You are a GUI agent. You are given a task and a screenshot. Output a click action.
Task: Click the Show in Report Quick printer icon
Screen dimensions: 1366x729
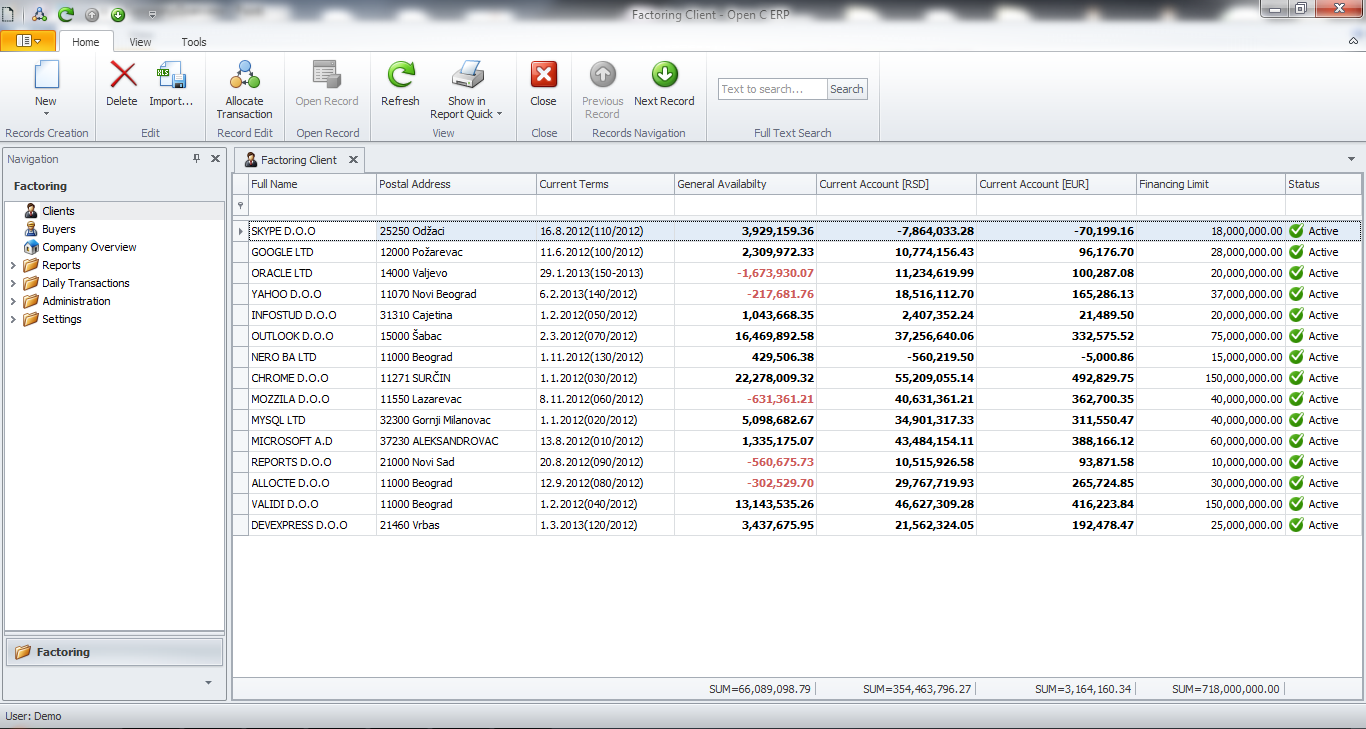(x=467, y=75)
